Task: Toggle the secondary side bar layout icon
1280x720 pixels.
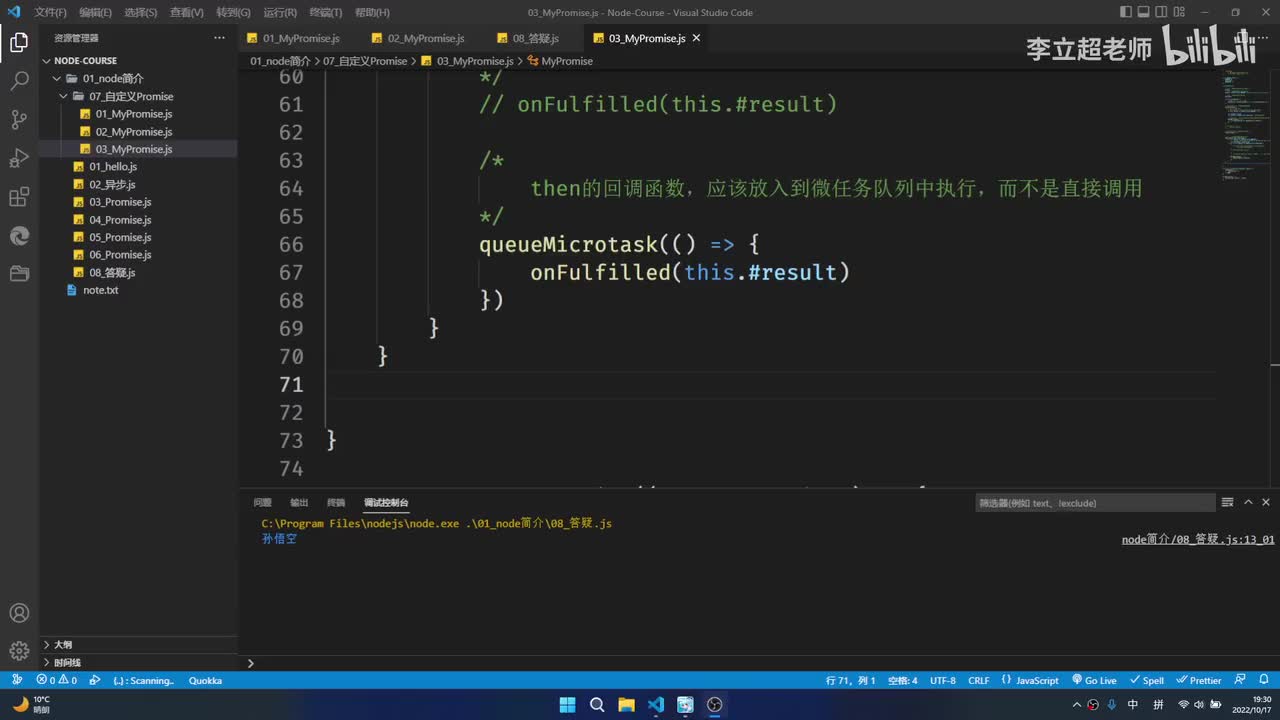Action: (x=1163, y=12)
